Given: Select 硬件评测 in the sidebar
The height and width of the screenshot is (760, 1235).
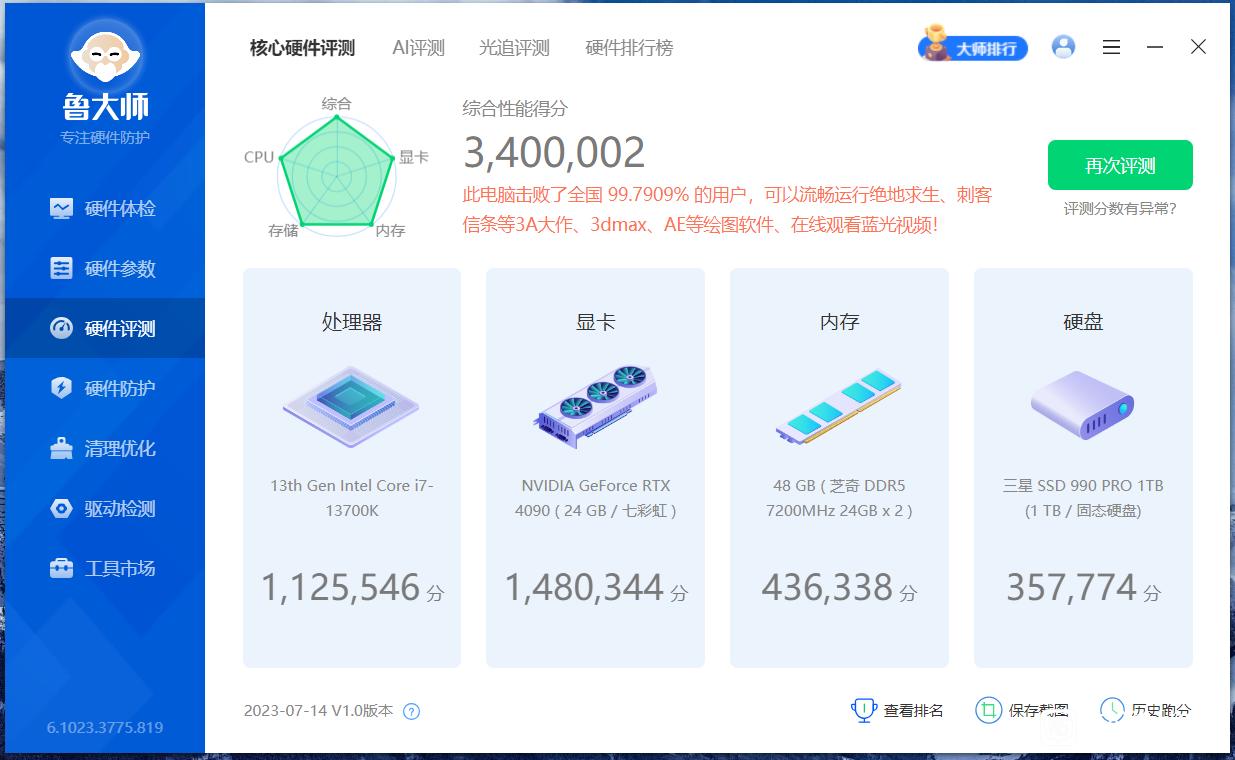Looking at the screenshot, I should pyautogui.click(x=105, y=328).
